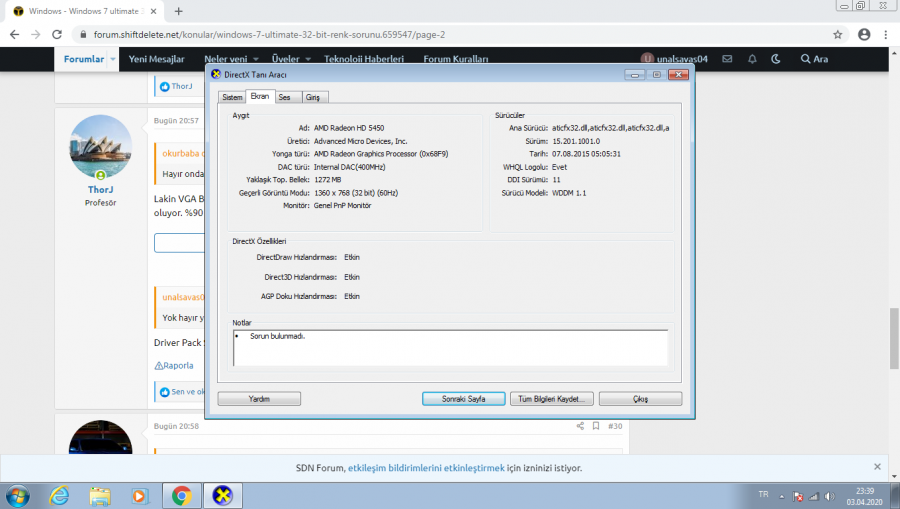The height and width of the screenshot is (509, 900).
Task: Share post #30 icon
Action: coord(580,426)
